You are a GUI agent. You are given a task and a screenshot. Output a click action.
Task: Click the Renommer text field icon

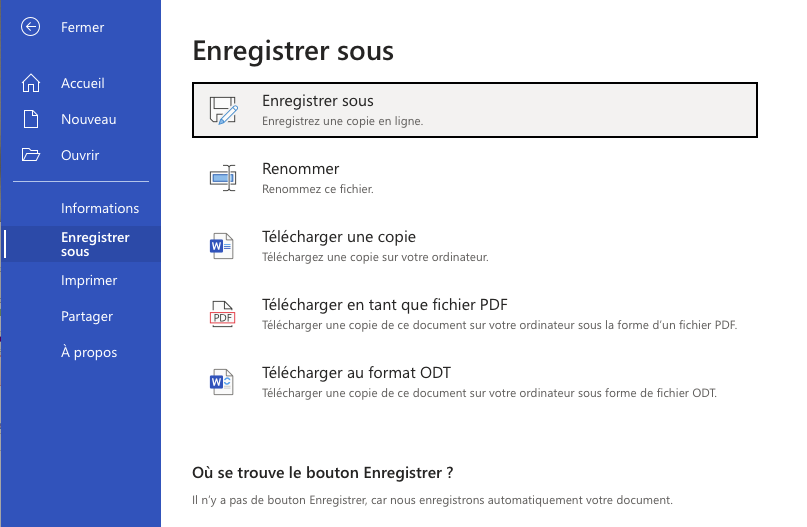pyautogui.click(x=223, y=178)
